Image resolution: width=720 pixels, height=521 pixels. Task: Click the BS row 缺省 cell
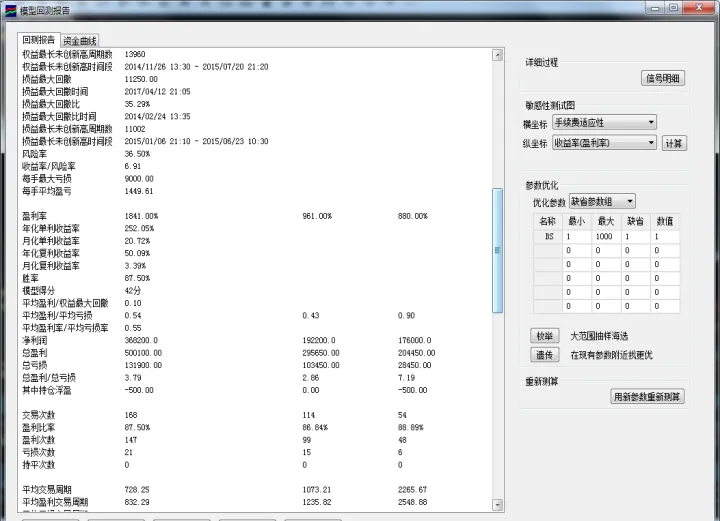[635, 236]
